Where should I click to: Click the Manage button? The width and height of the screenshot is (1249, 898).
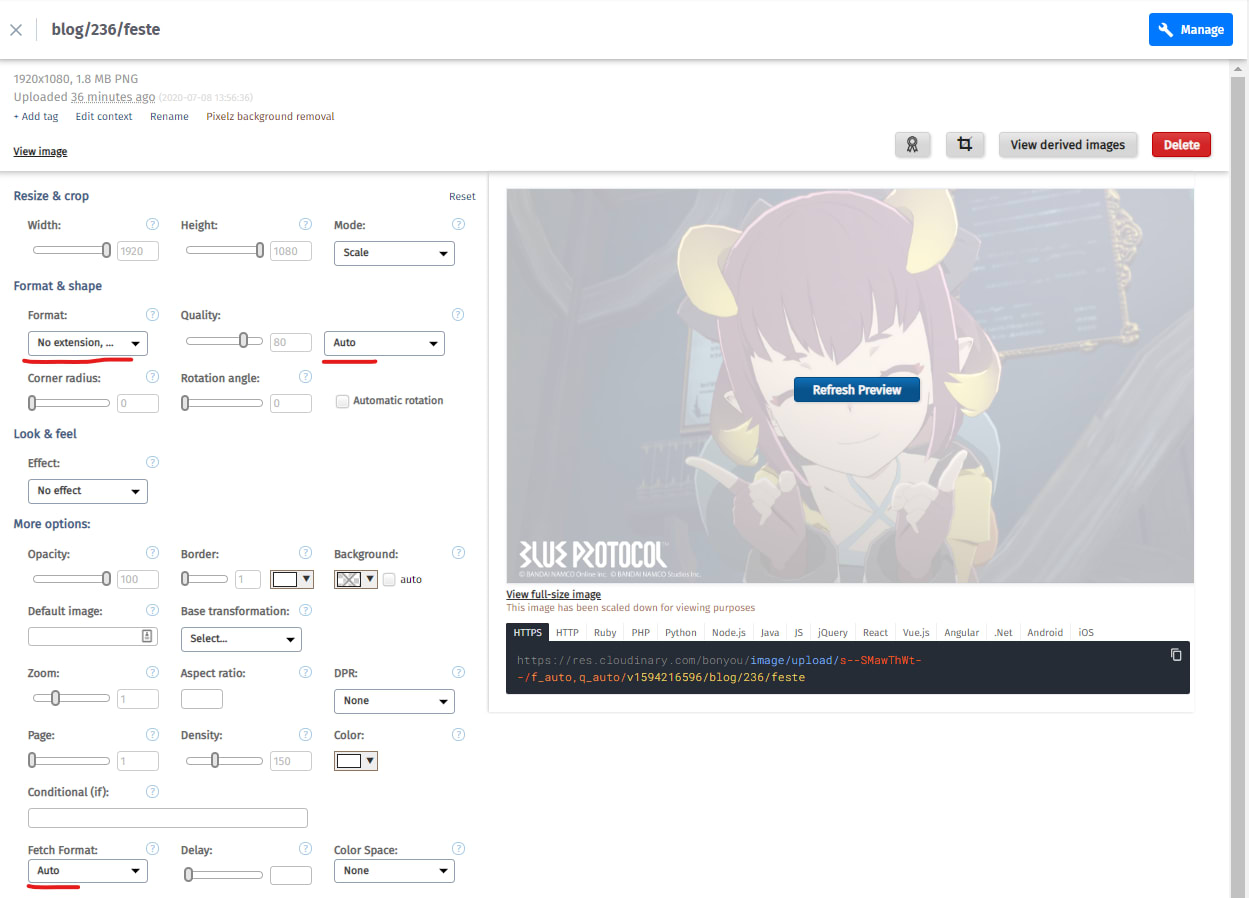pos(1191,30)
